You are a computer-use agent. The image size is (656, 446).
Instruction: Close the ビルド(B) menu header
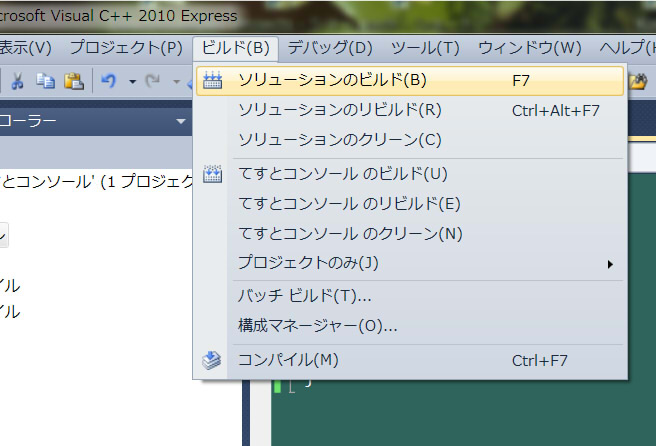click(x=236, y=48)
